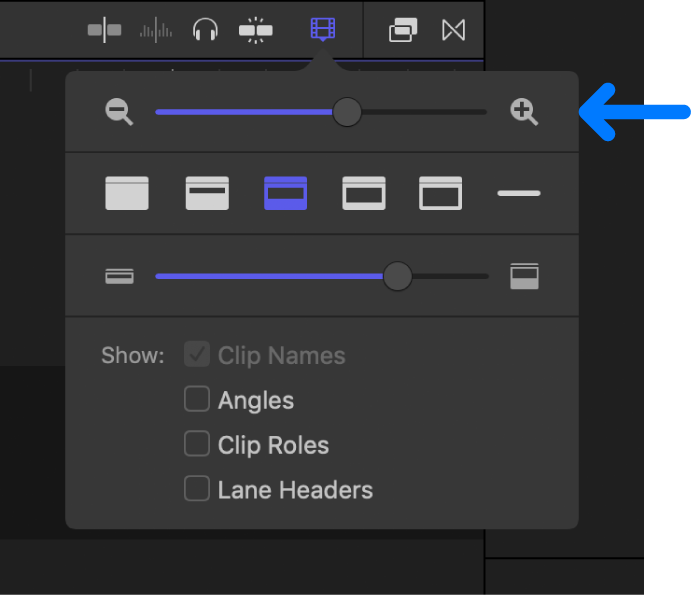
Task: Click the clip height slider handle
Action: click(398, 276)
